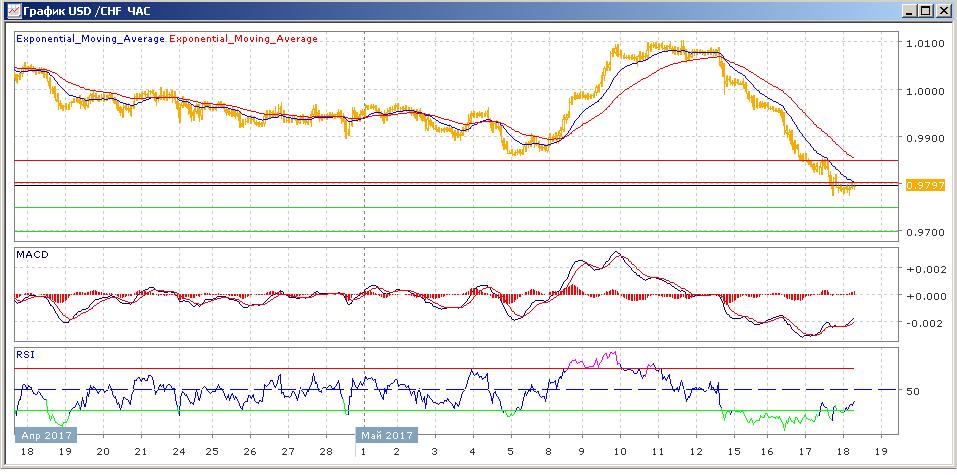The height and width of the screenshot is (475, 957).
Task: Click the 0.9700 price axis label
Action: click(x=925, y=233)
